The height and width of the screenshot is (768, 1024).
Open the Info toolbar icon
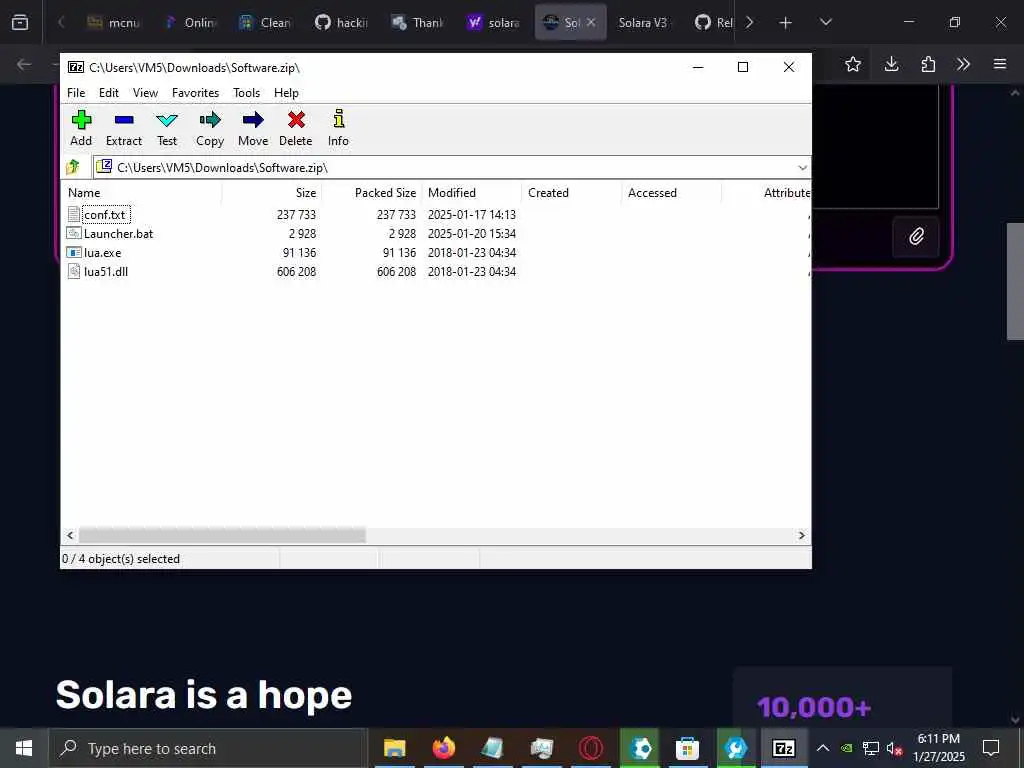(338, 119)
